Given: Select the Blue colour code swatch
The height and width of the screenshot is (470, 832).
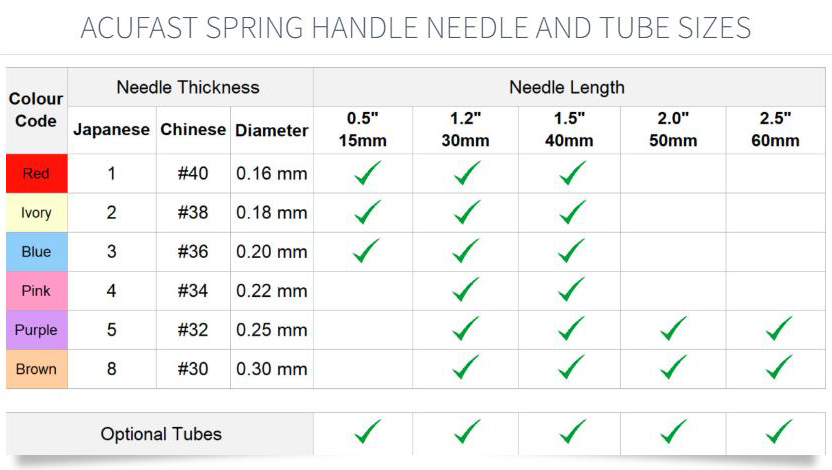Looking at the screenshot, I should (x=37, y=251).
